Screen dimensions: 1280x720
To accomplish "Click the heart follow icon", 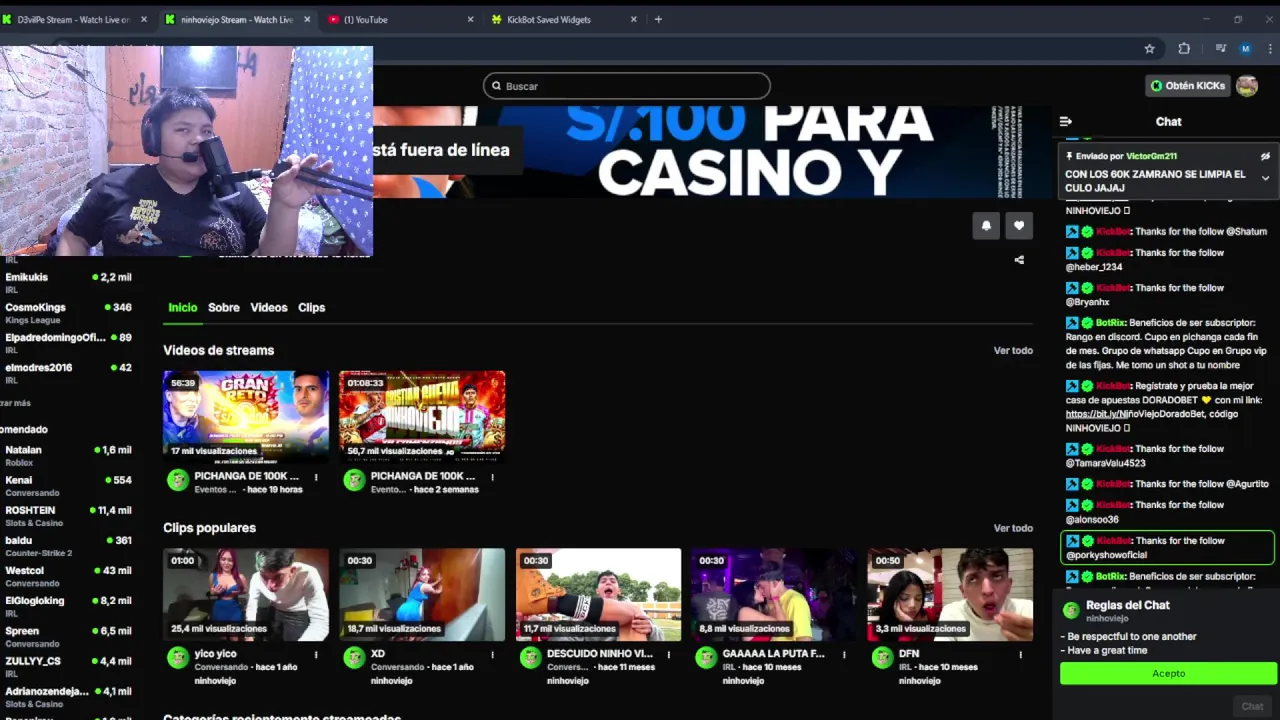I will click(1019, 225).
